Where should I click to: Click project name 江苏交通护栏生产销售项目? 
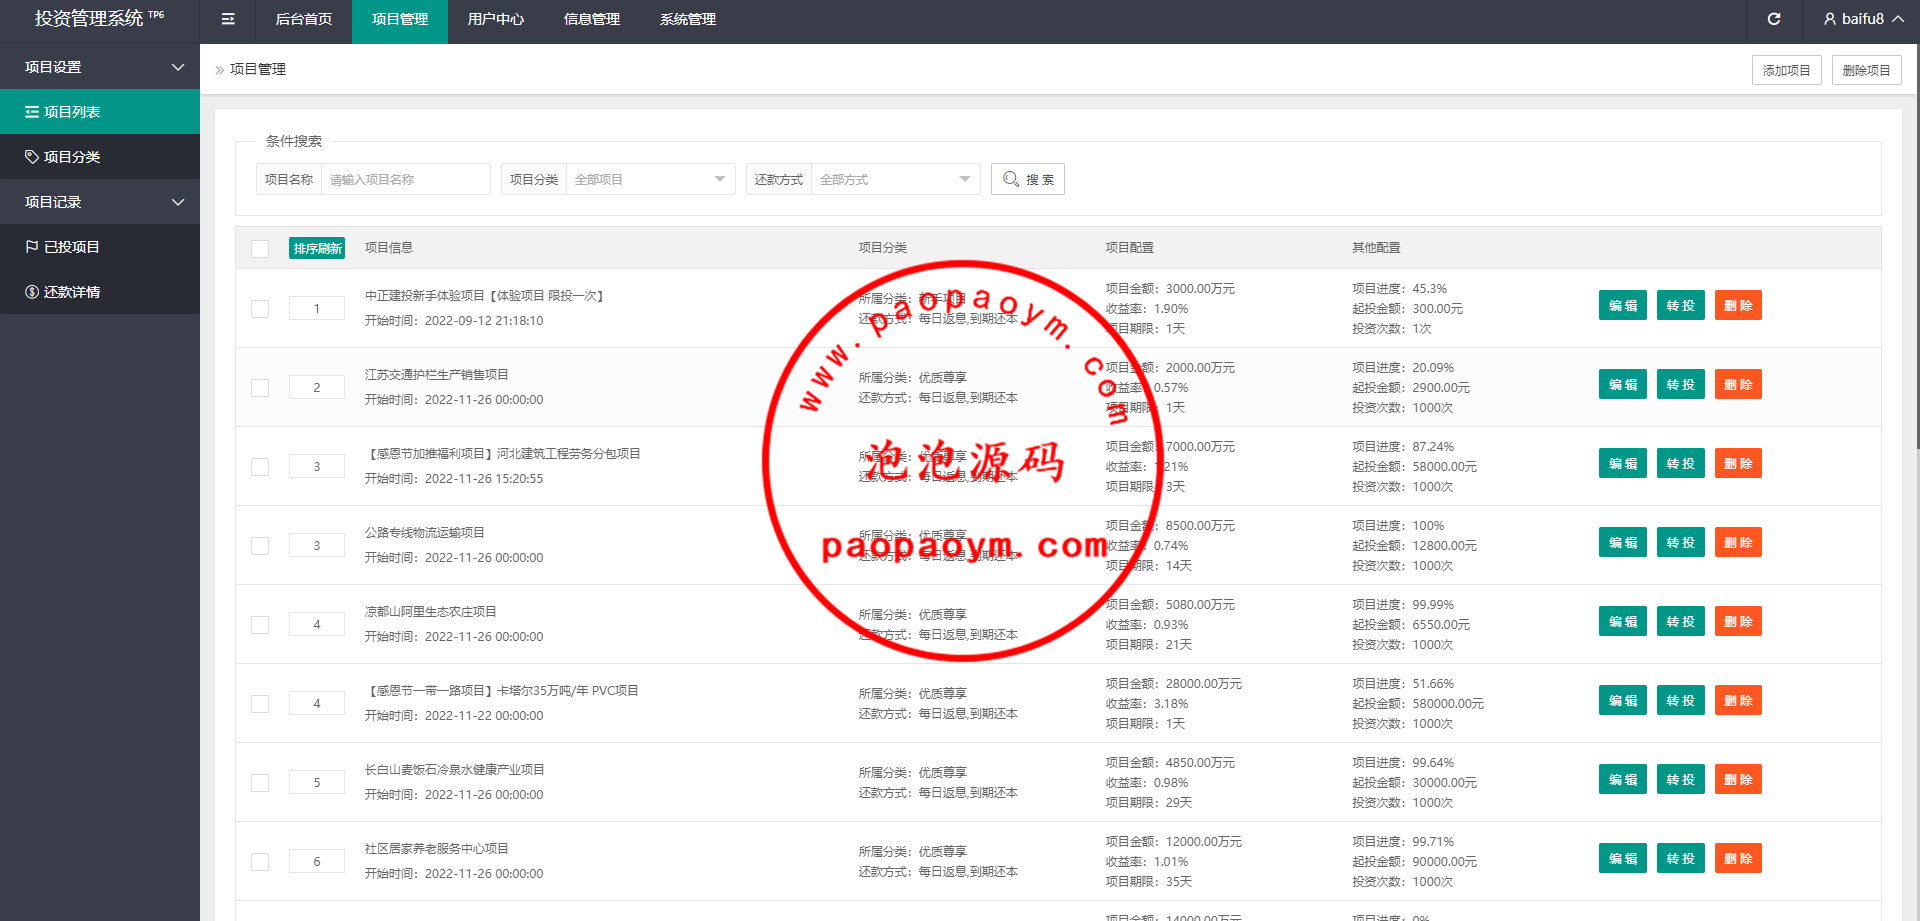pos(436,375)
